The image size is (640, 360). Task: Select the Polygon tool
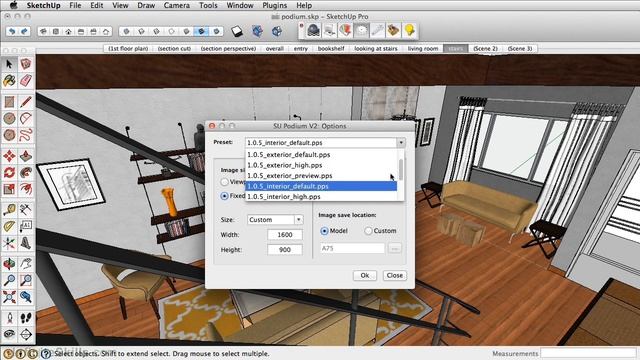pyautogui.click(x=9, y=135)
